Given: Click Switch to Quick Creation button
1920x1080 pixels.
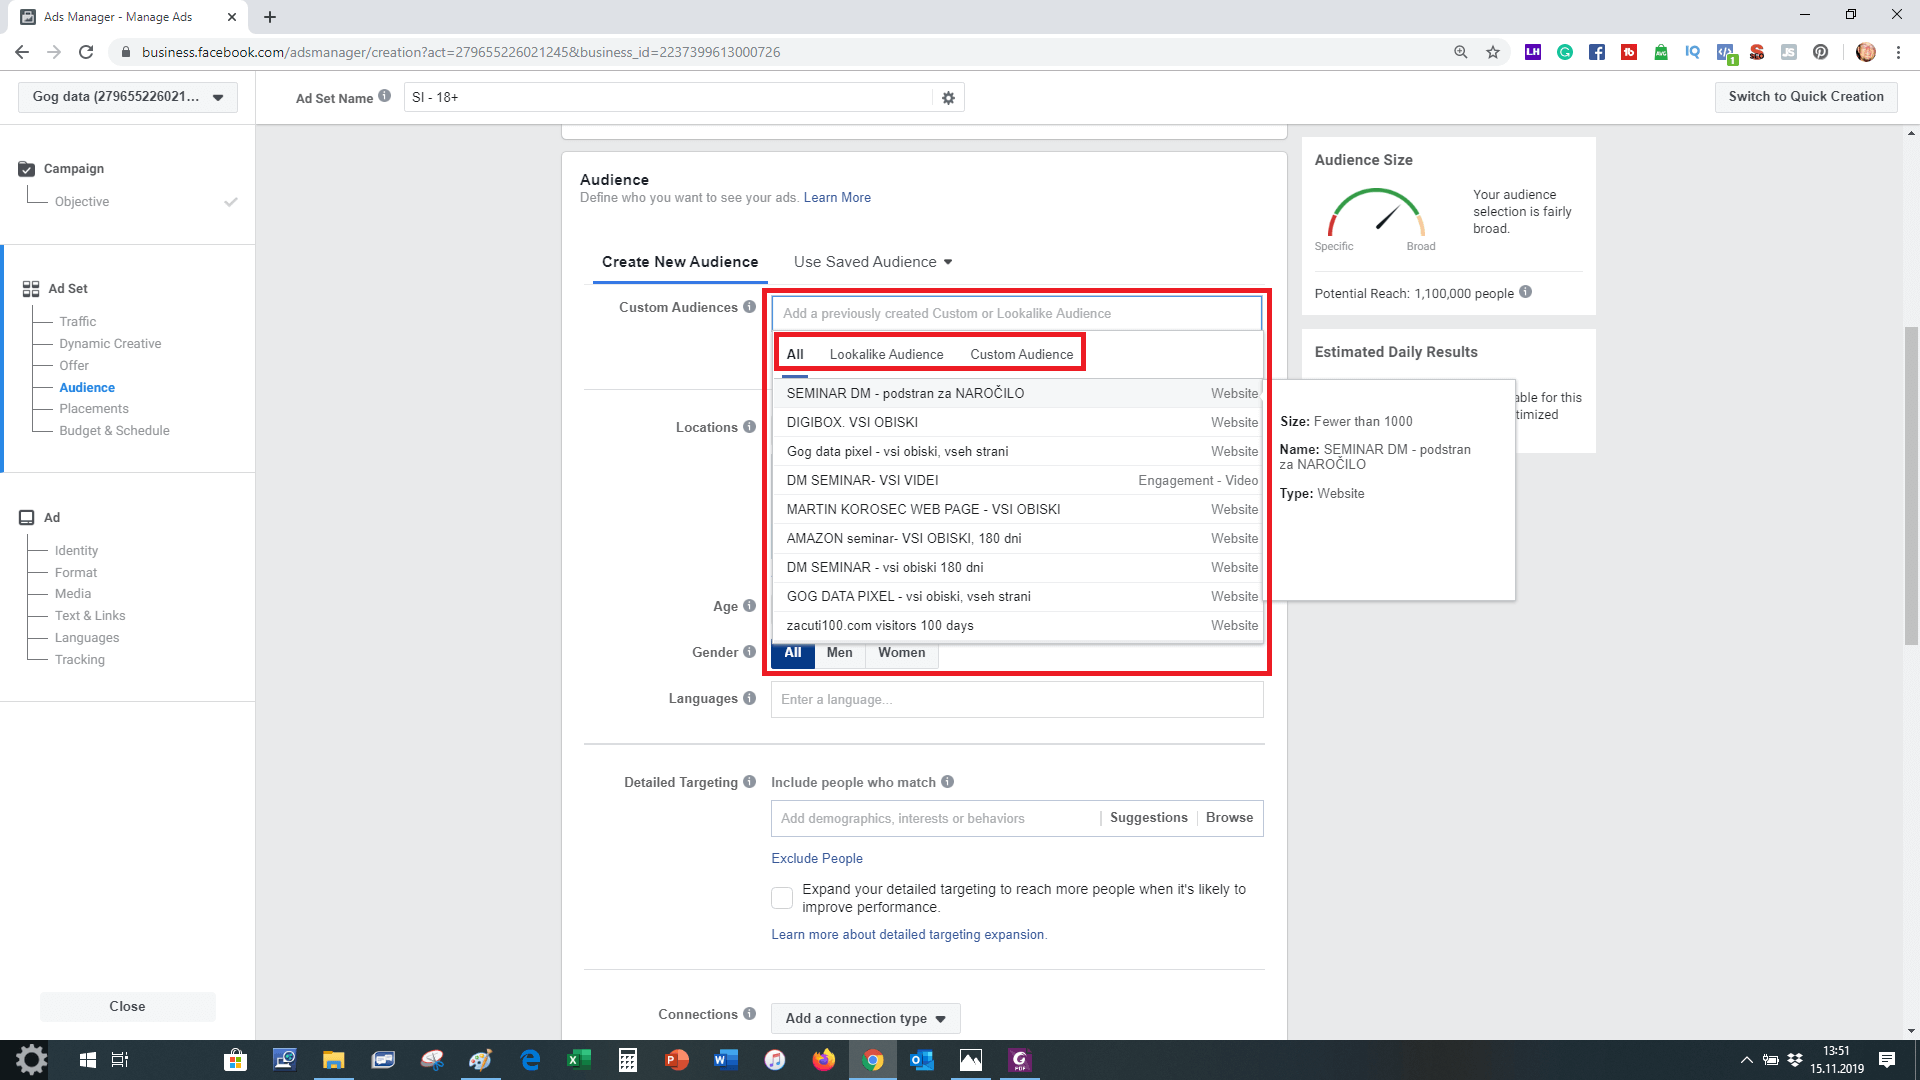Looking at the screenshot, I should click(1805, 97).
